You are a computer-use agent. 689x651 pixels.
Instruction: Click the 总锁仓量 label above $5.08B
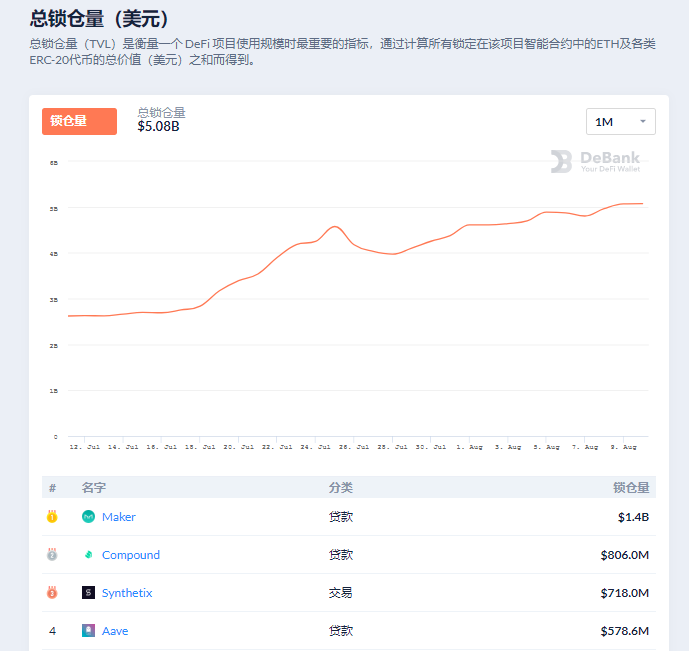coord(161,113)
